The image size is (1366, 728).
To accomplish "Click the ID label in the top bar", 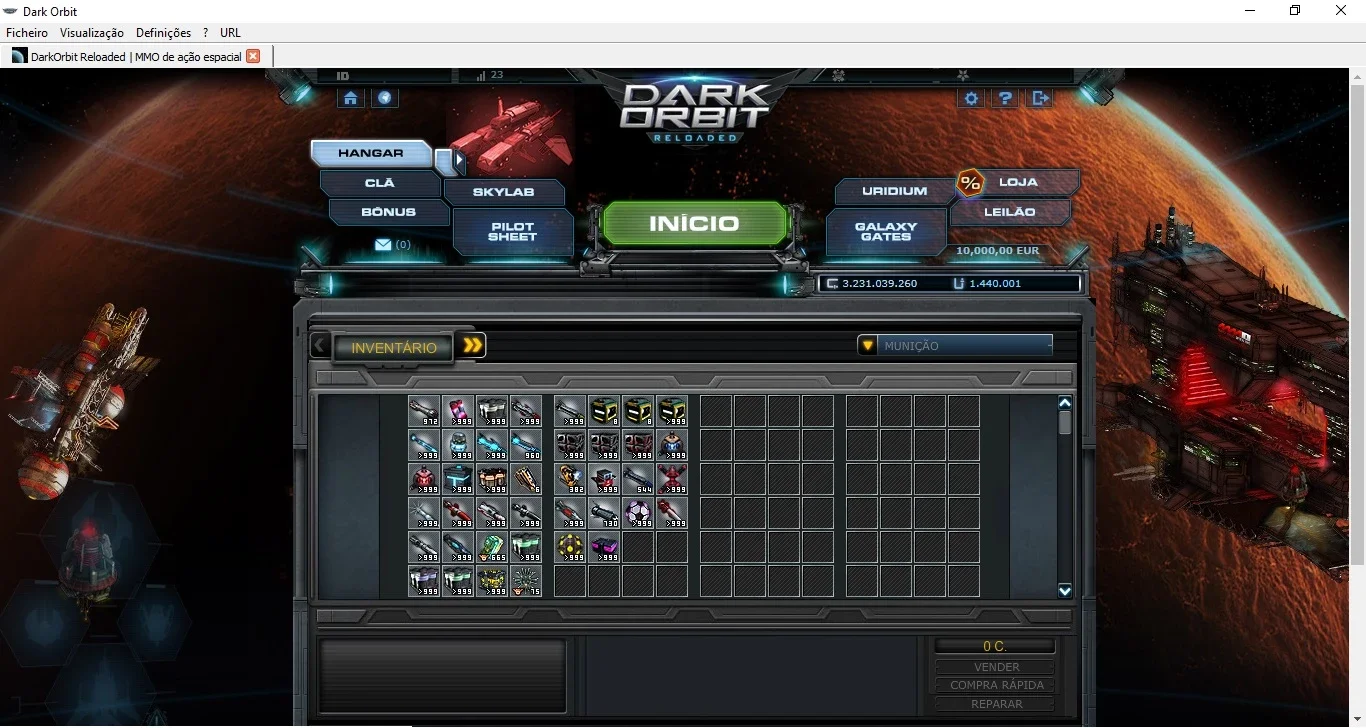I will (x=343, y=76).
